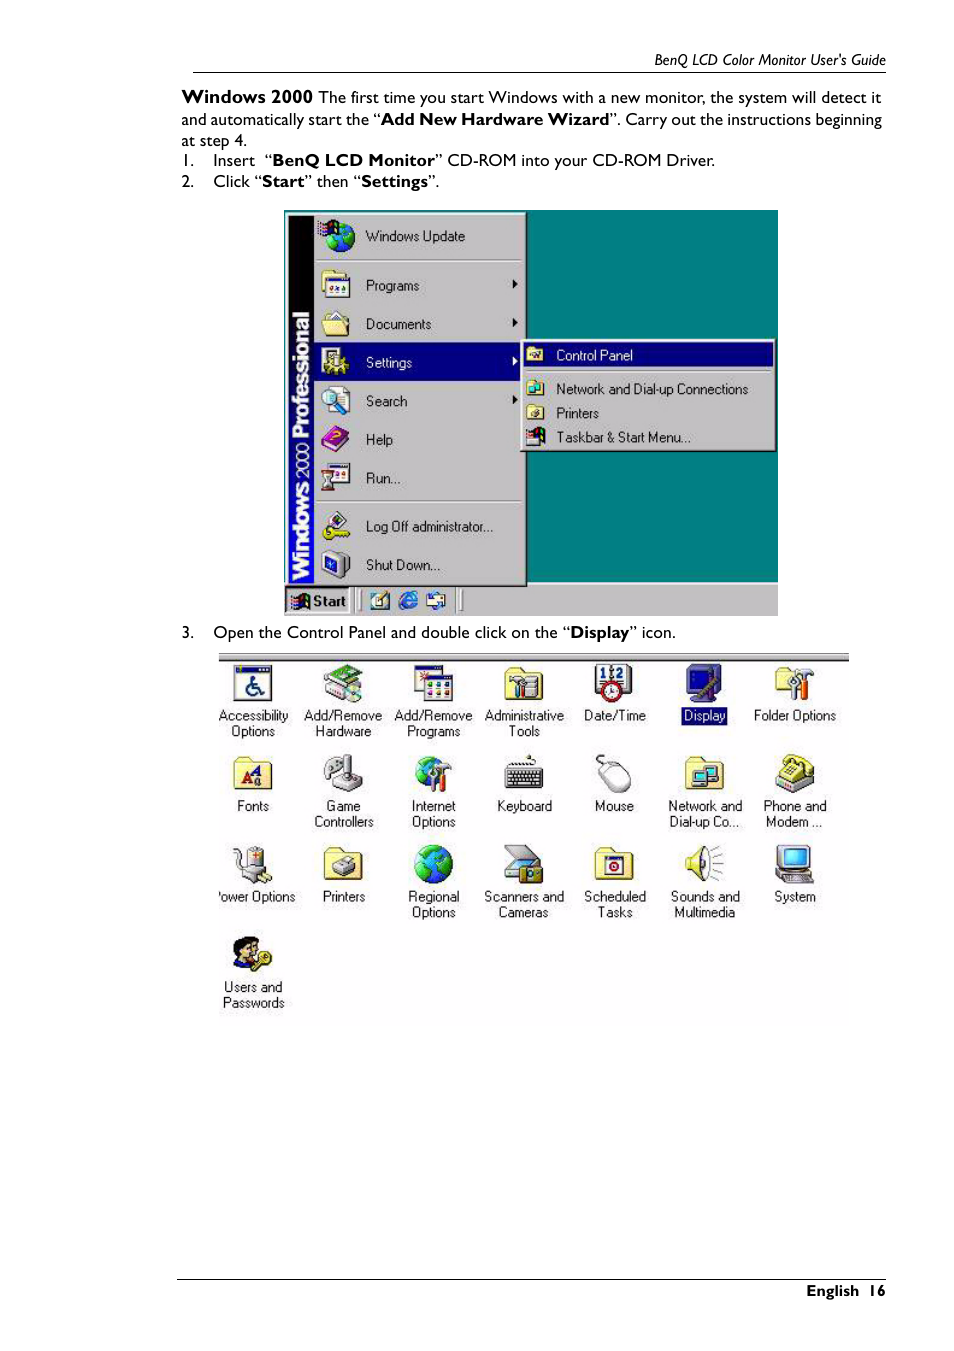
Task: Open Network and Dial-up Connections icon in Control Panel
Action: pyautogui.click(x=704, y=775)
